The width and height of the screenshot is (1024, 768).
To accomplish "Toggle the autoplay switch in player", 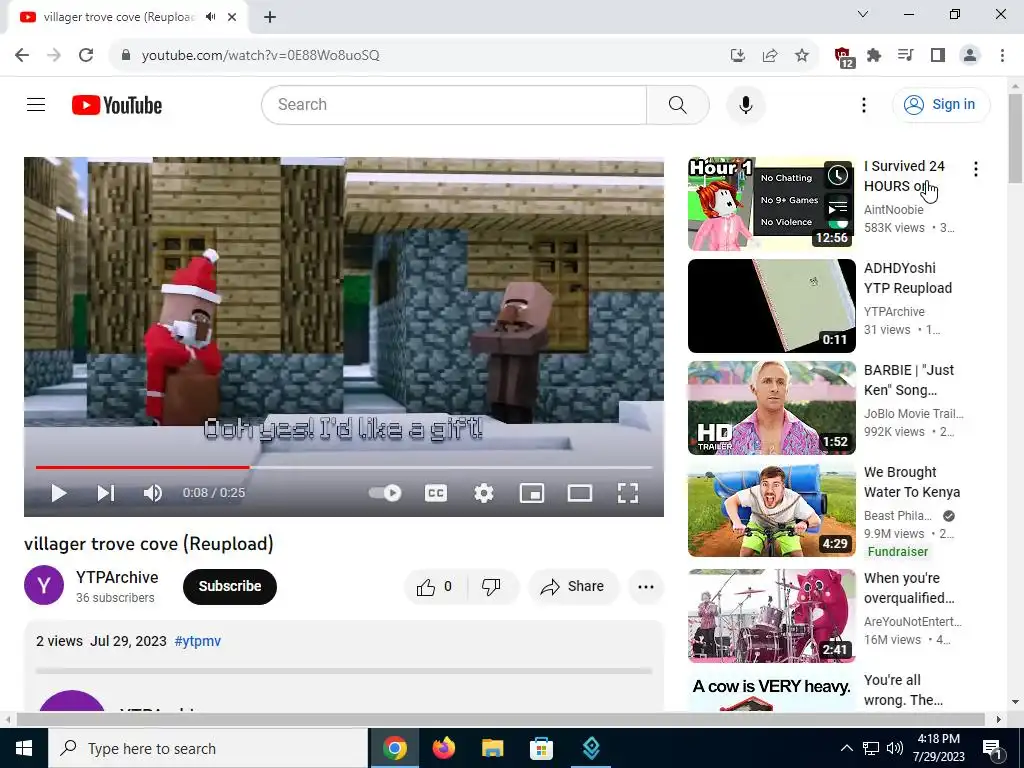I will (x=385, y=493).
